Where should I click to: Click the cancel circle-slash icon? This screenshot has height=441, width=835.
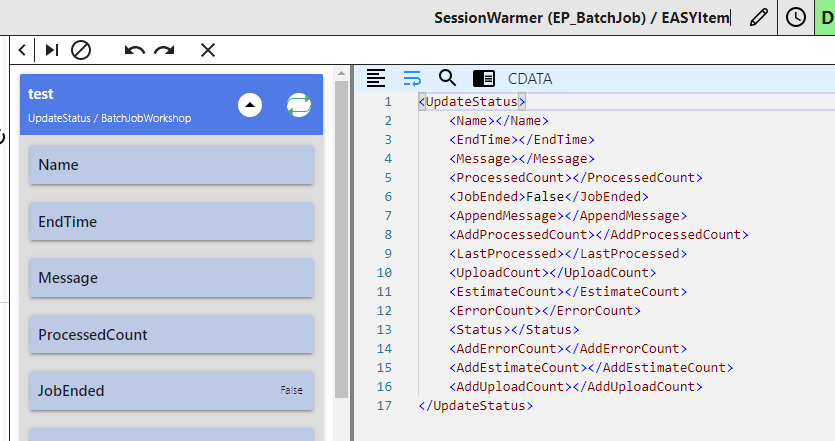81,50
